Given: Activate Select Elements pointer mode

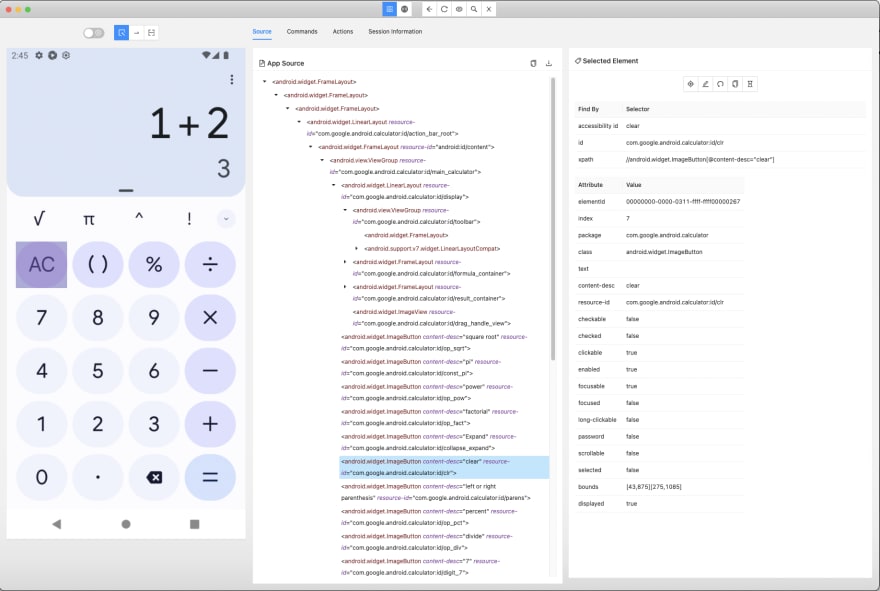Looking at the screenshot, I should pyautogui.click(x=121, y=33).
